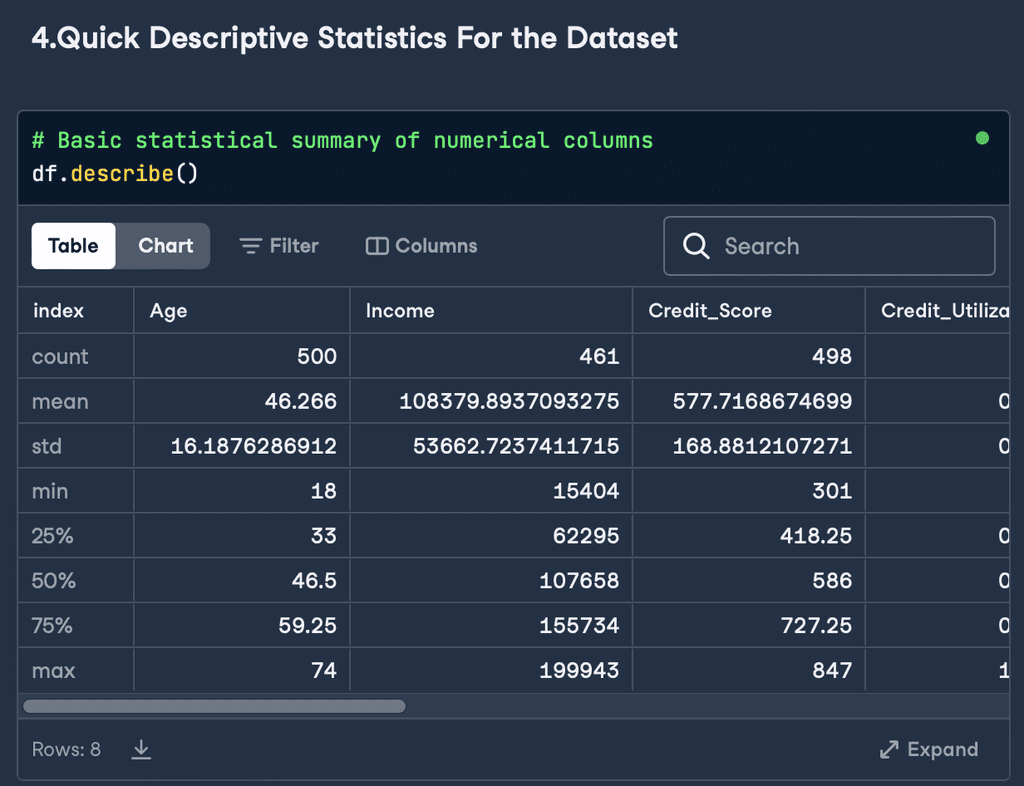Click the index column header
The image size is (1024, 786).
[76, 311]
